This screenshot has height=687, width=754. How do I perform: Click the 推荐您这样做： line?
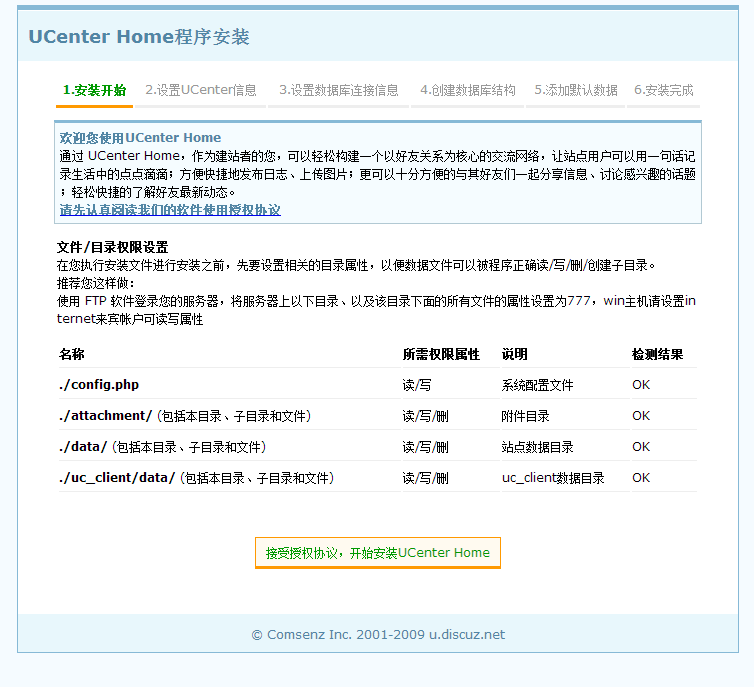click(96, 283)
